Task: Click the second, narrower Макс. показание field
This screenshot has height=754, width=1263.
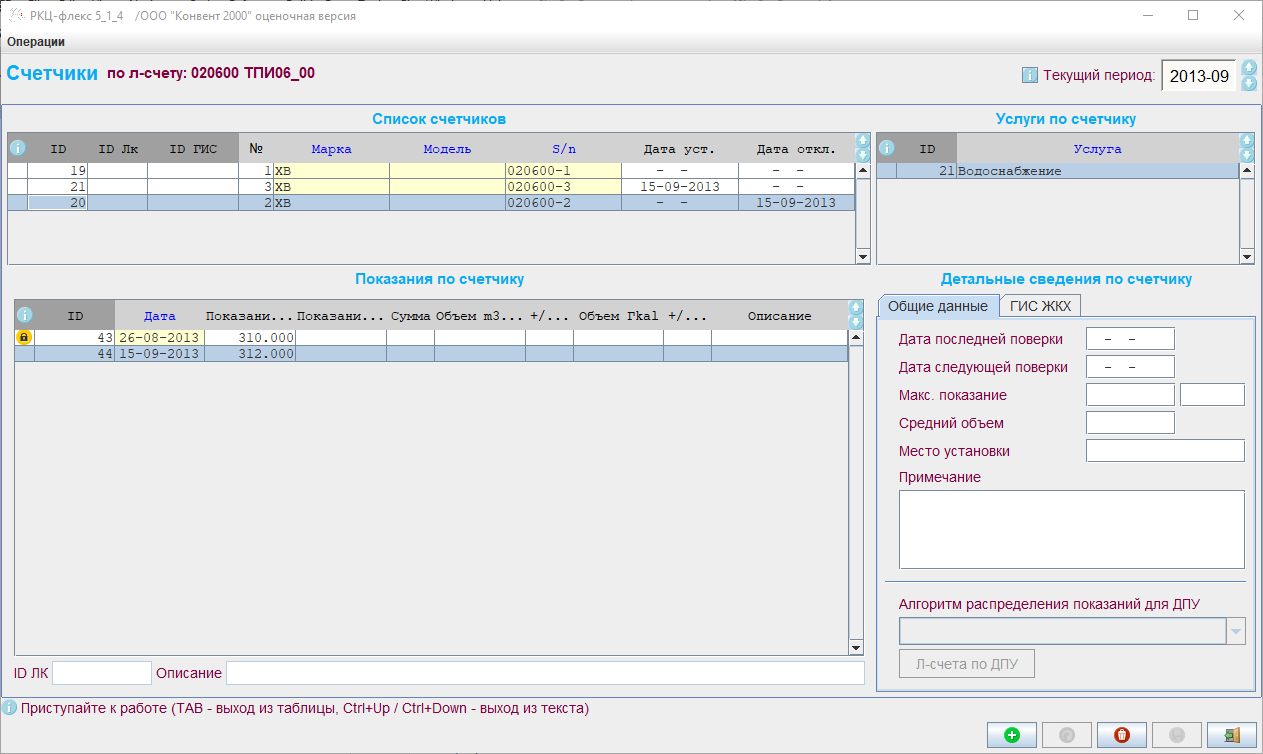Action: (x=1212, y=395)
